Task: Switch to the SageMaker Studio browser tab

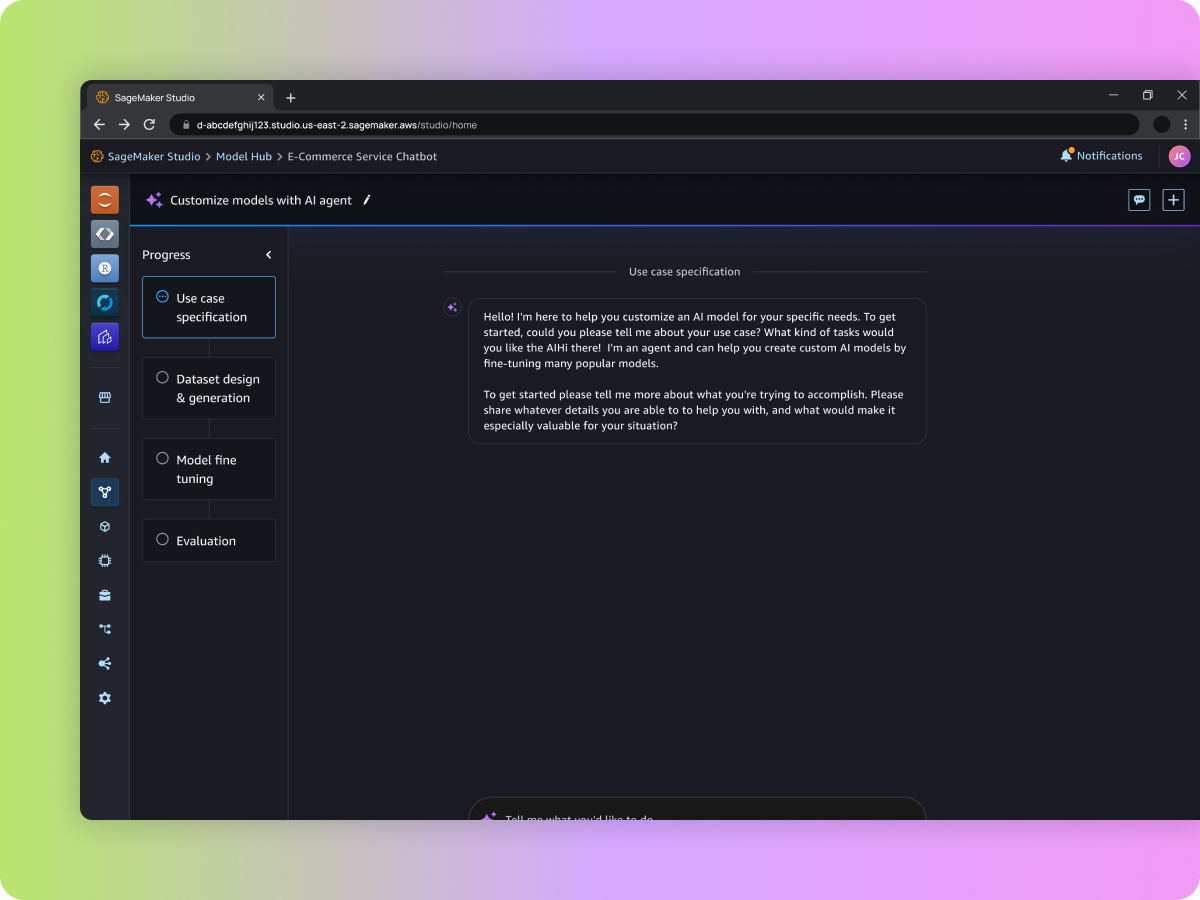Action: point(175,98)
